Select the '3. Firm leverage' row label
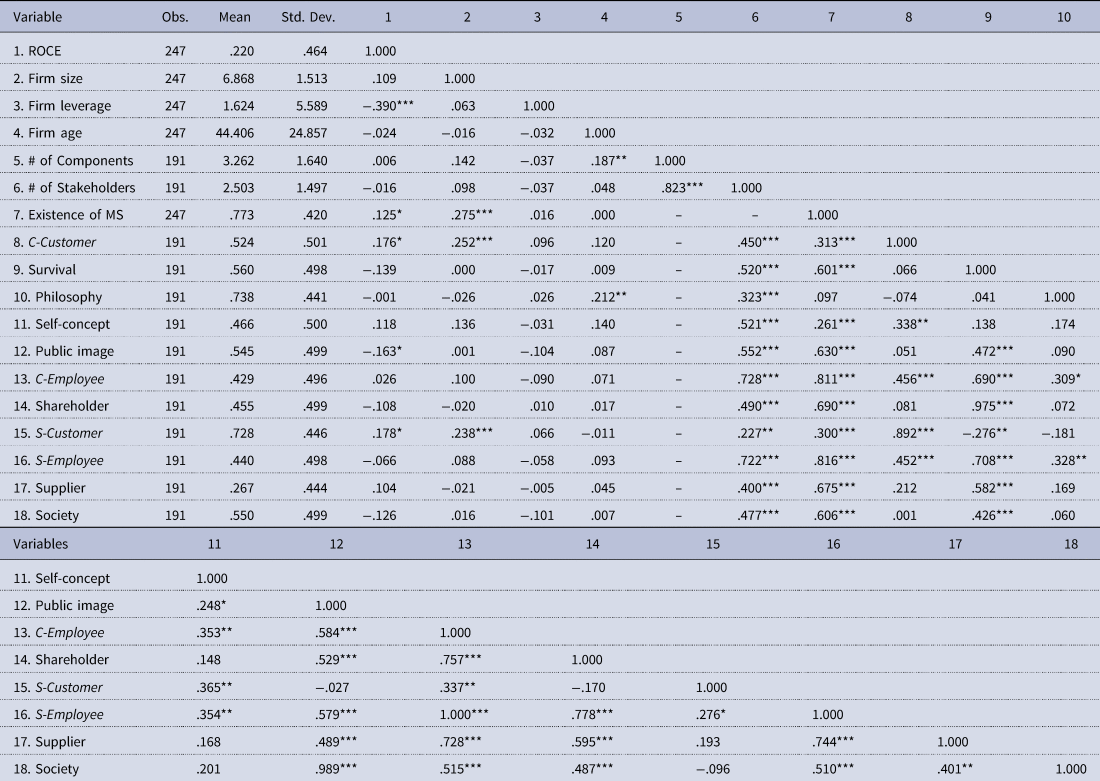 (x=62, y=105)
